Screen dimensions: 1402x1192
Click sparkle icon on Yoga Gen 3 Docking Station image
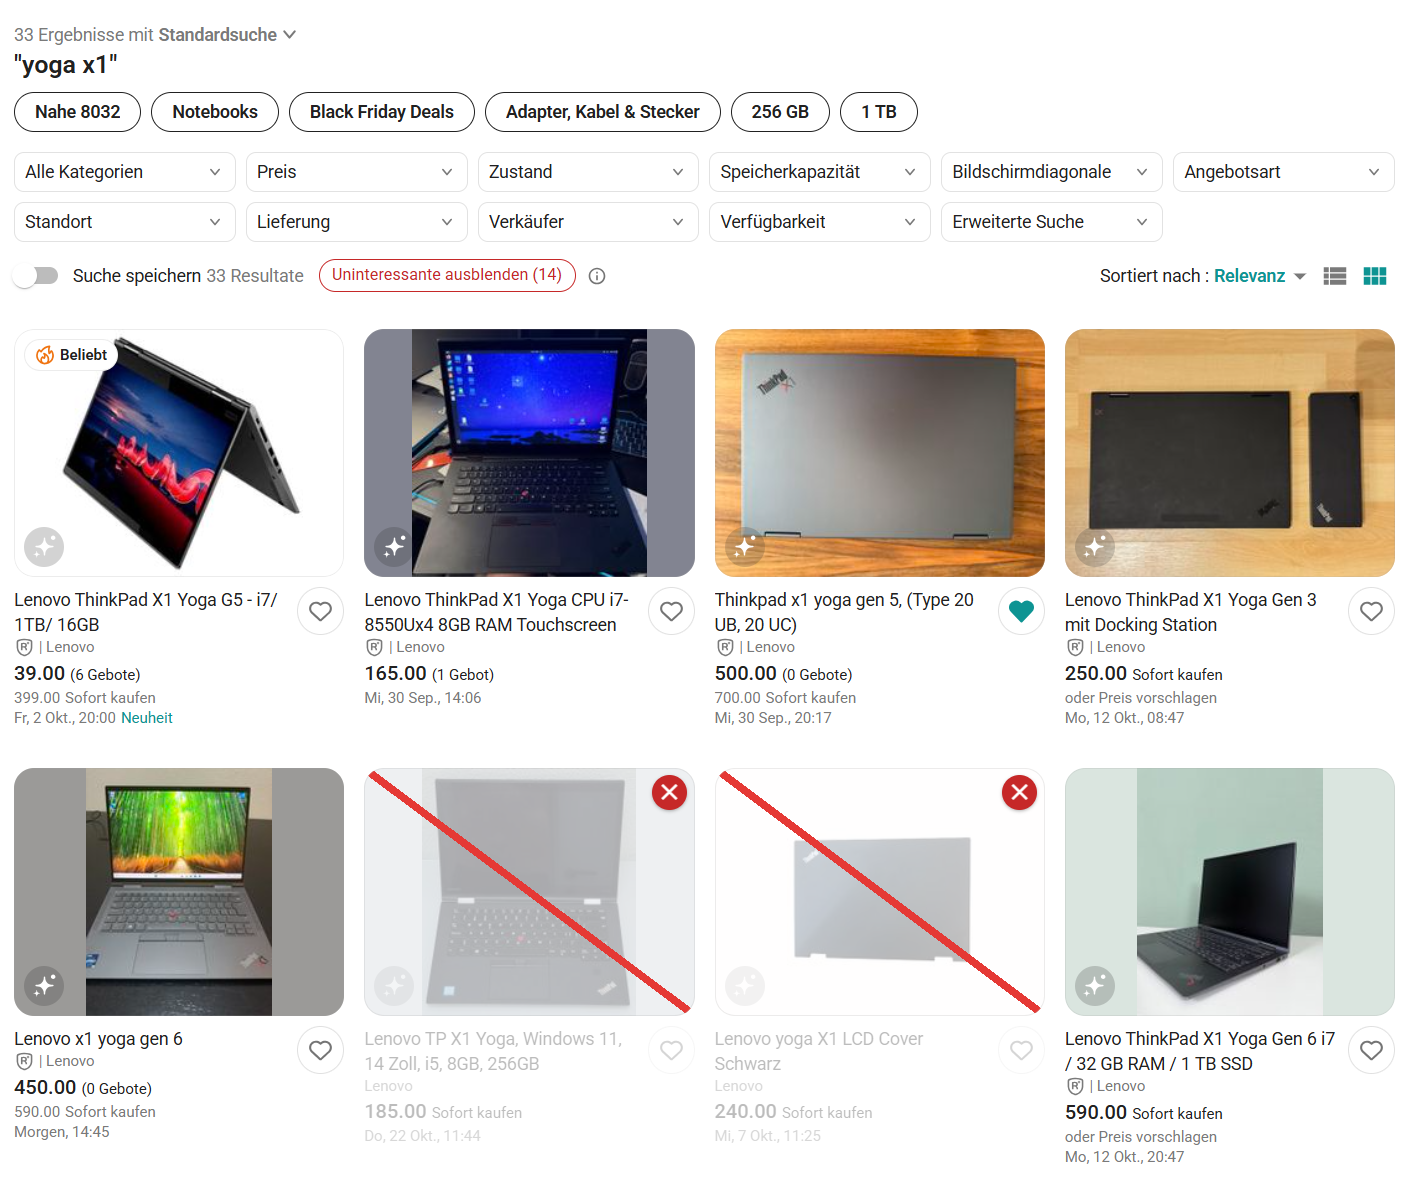[x=1095, y=547]
